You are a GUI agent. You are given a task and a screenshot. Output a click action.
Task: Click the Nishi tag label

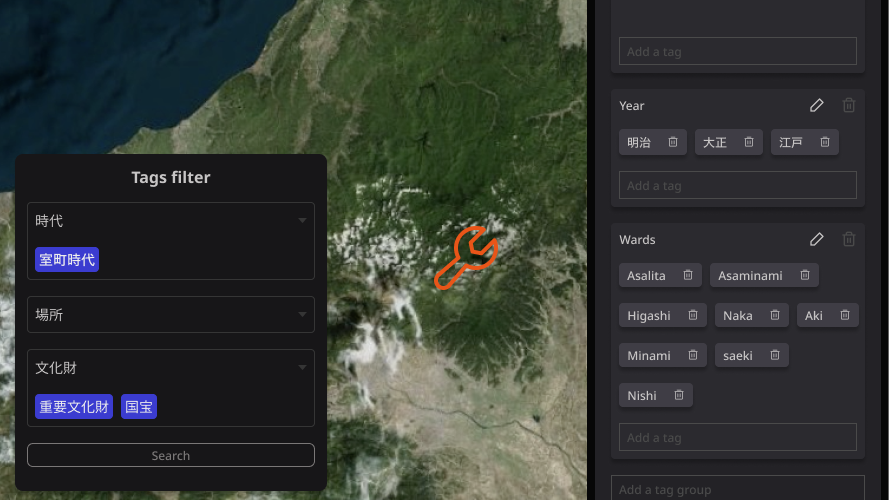point(642,396)
